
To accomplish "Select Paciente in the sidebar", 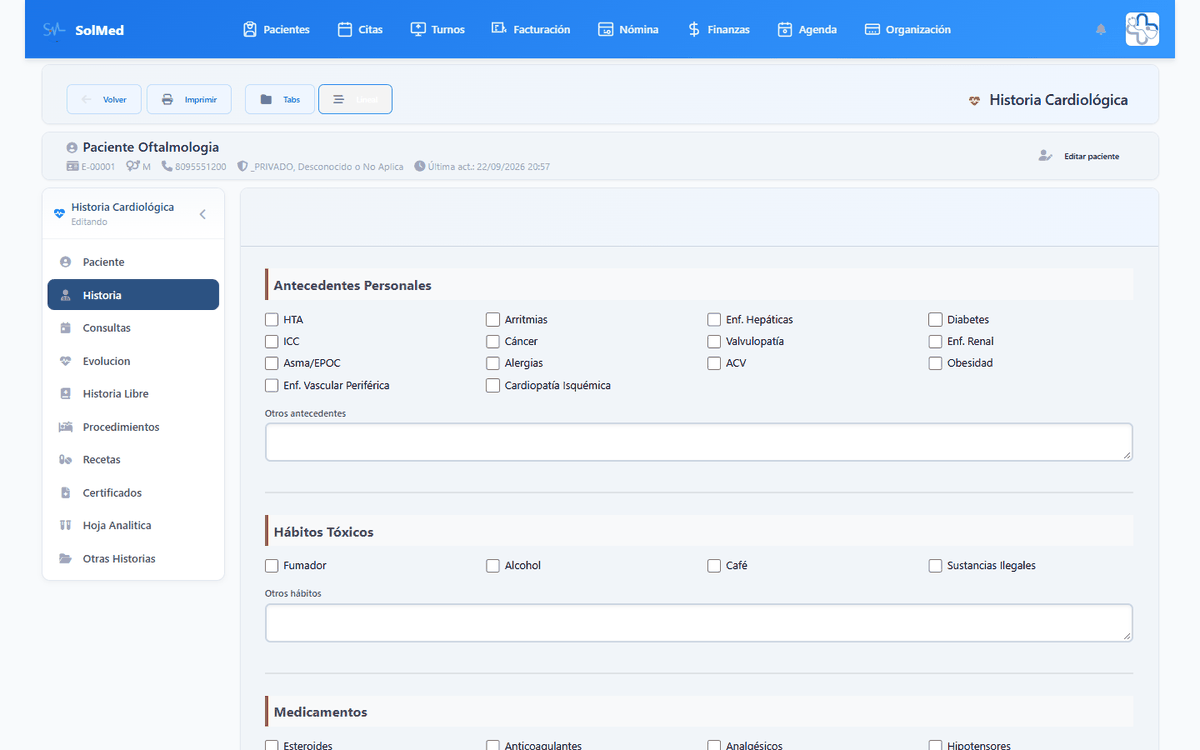I will 133,262.
